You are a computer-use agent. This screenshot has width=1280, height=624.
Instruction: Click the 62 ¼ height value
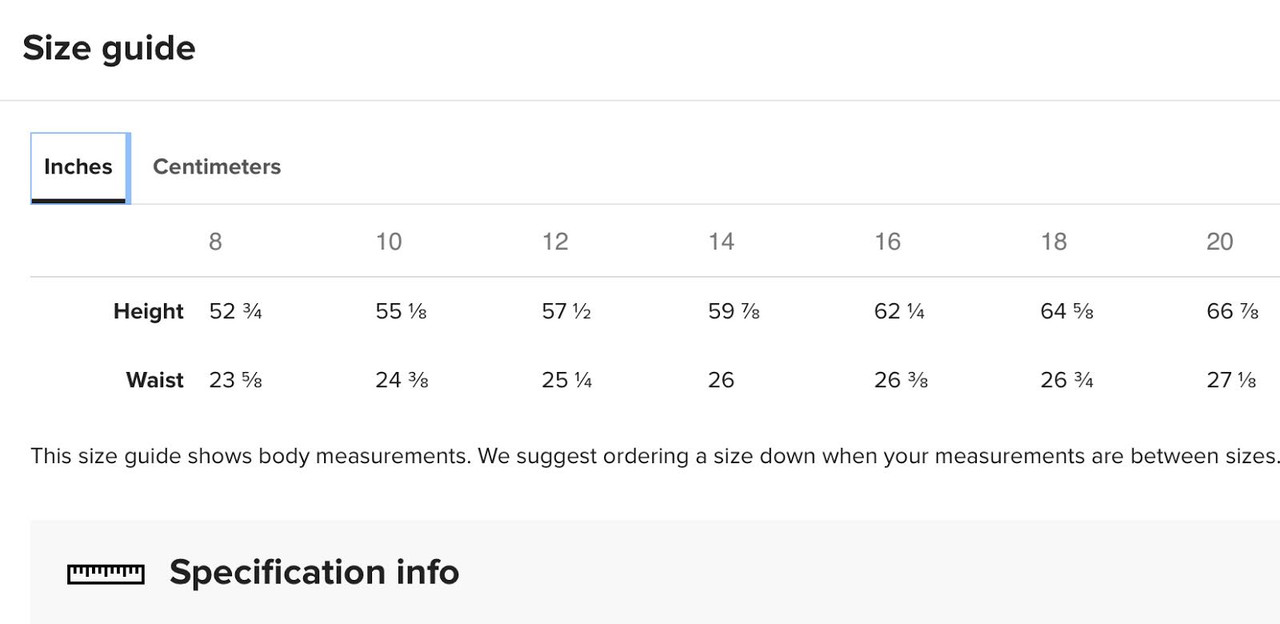(899, 311)
